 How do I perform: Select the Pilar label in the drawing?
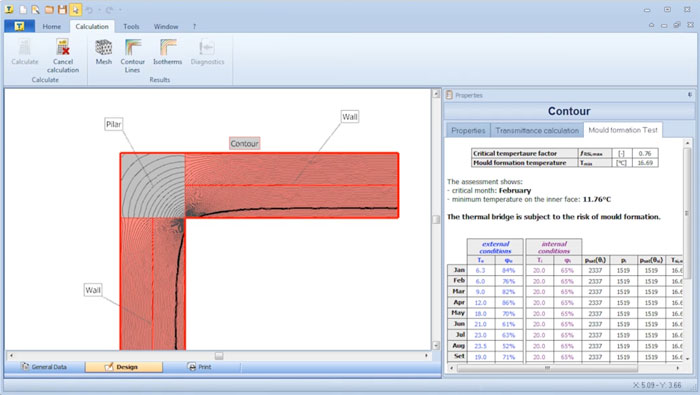(113, 124)
